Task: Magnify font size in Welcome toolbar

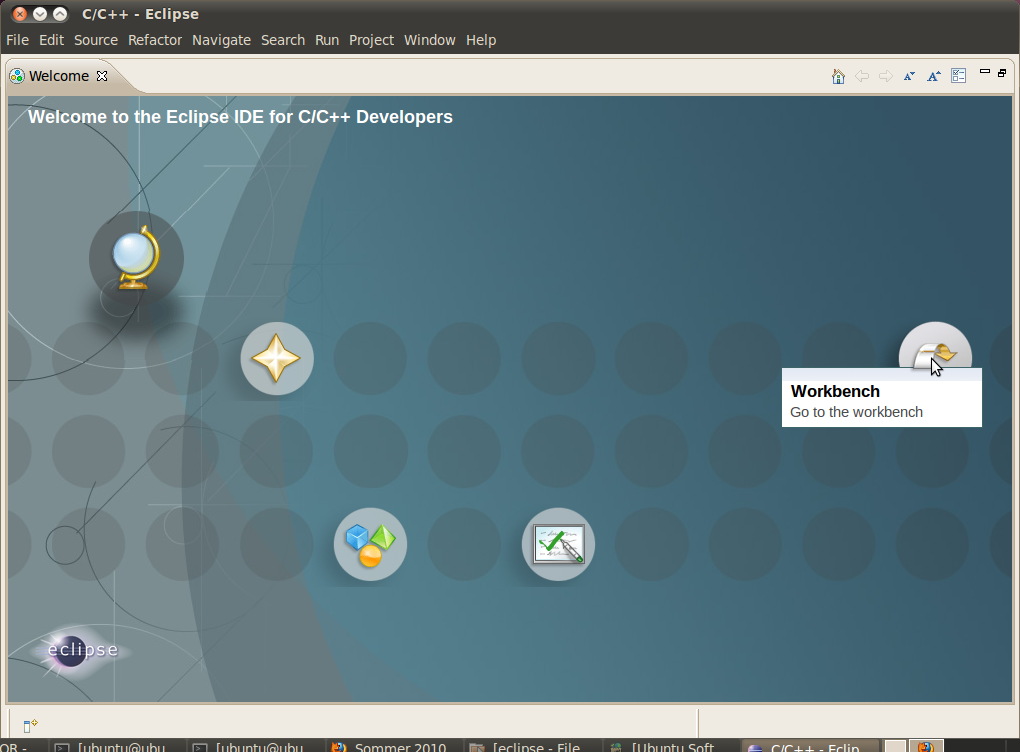Action: [933, 76]
